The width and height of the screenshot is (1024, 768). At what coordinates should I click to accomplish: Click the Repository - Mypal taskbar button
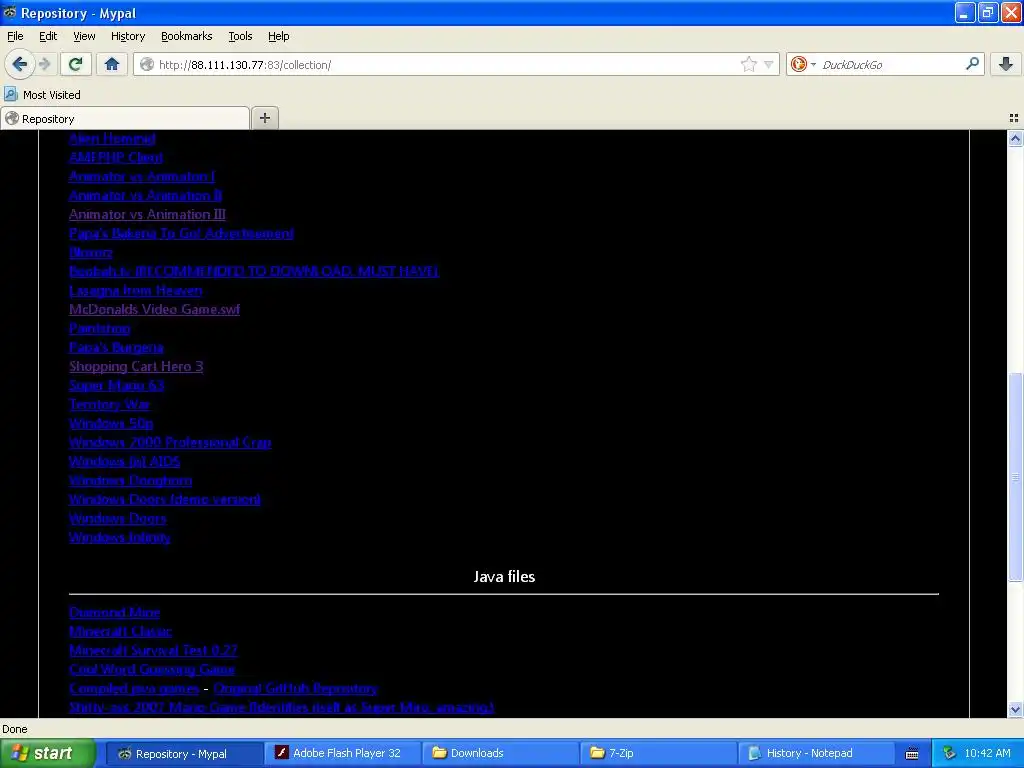pos(184,753)
